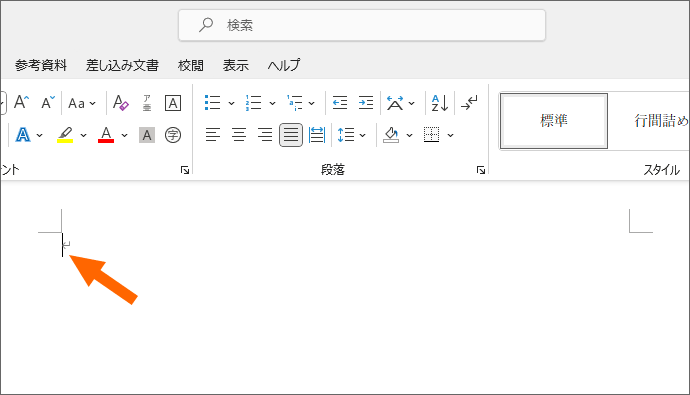Image resolution: width=690 pixels, height=395 pixels.
Task: Open the 参考資料 ribbon tab
Action: 41,65
